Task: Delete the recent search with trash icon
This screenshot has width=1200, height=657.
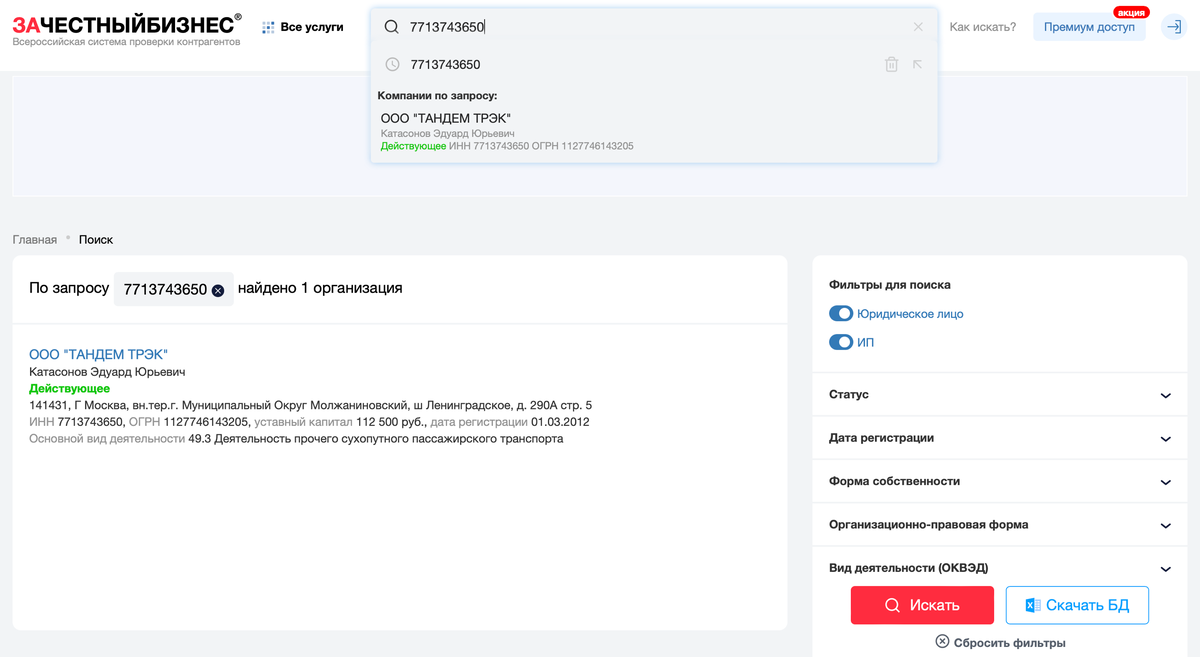Action: 891,64
